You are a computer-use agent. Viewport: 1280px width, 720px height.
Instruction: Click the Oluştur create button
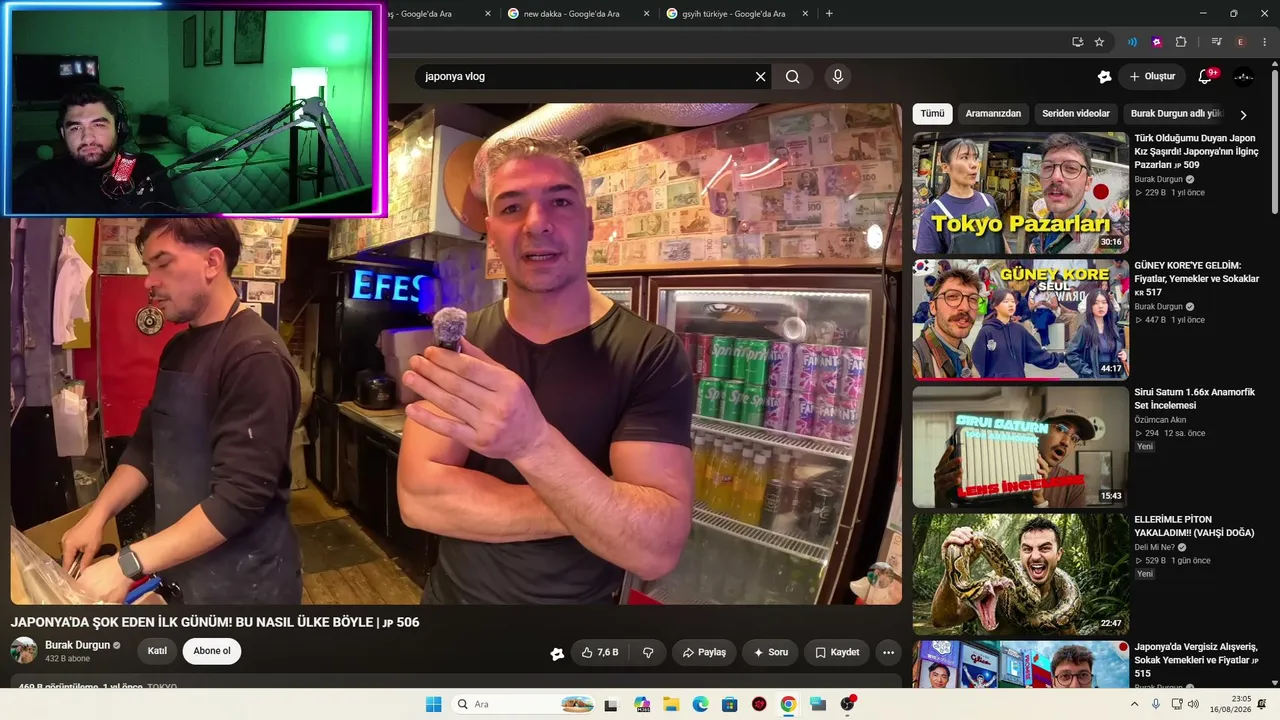coord(1152,77)
